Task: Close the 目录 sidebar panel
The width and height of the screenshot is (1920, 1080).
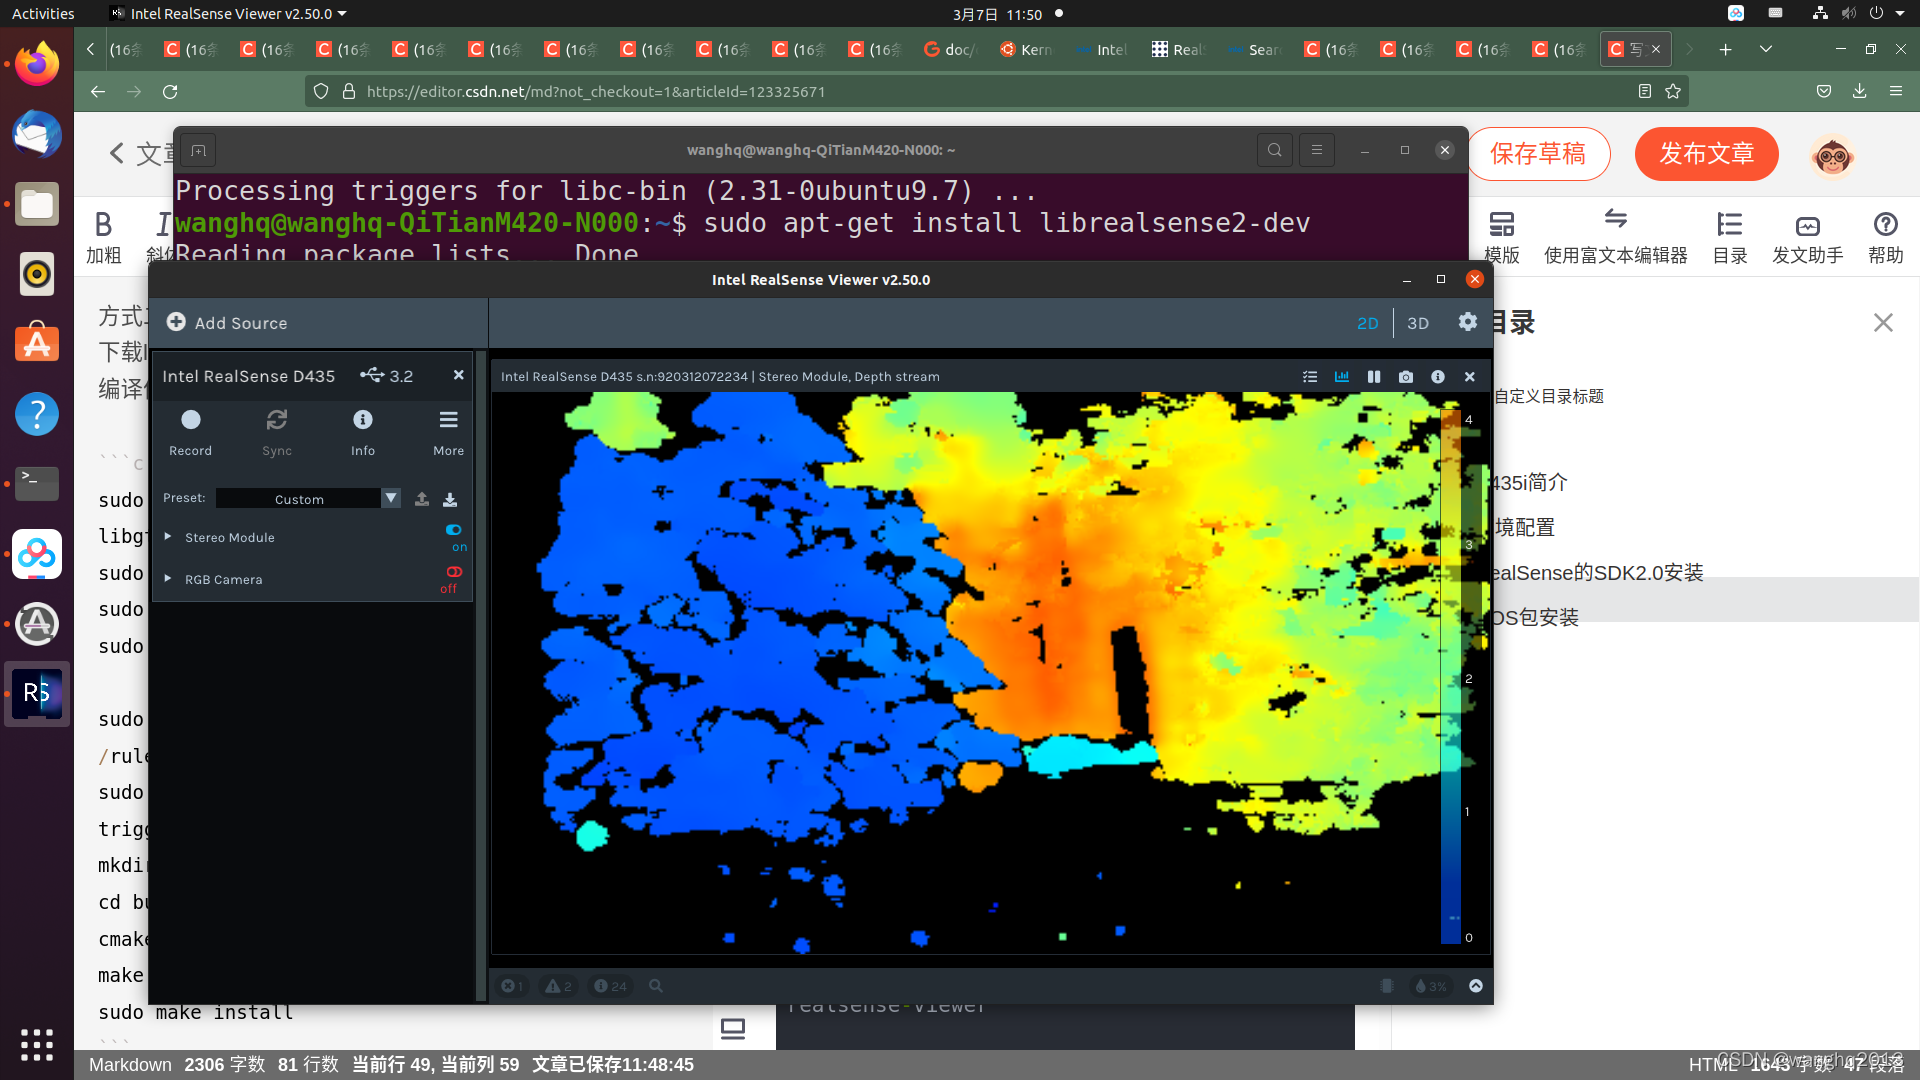Action: 1883,322
